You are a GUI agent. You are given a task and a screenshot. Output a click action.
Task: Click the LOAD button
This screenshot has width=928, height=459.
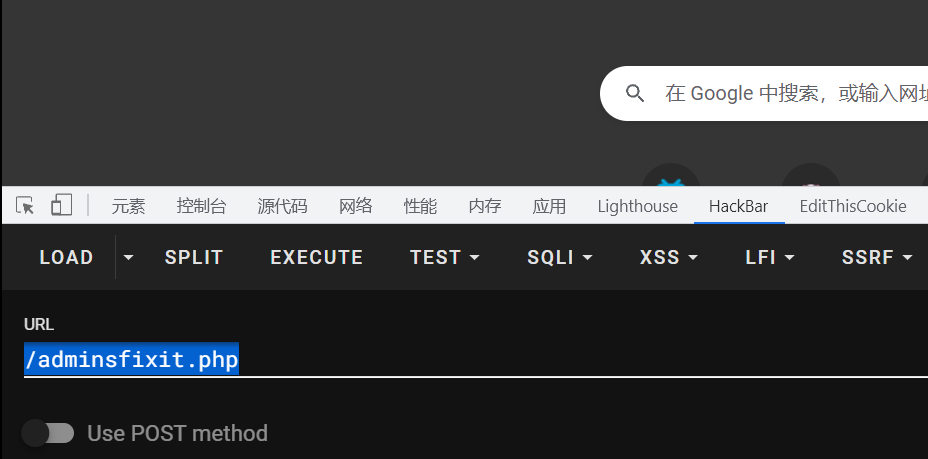point(66,257)
